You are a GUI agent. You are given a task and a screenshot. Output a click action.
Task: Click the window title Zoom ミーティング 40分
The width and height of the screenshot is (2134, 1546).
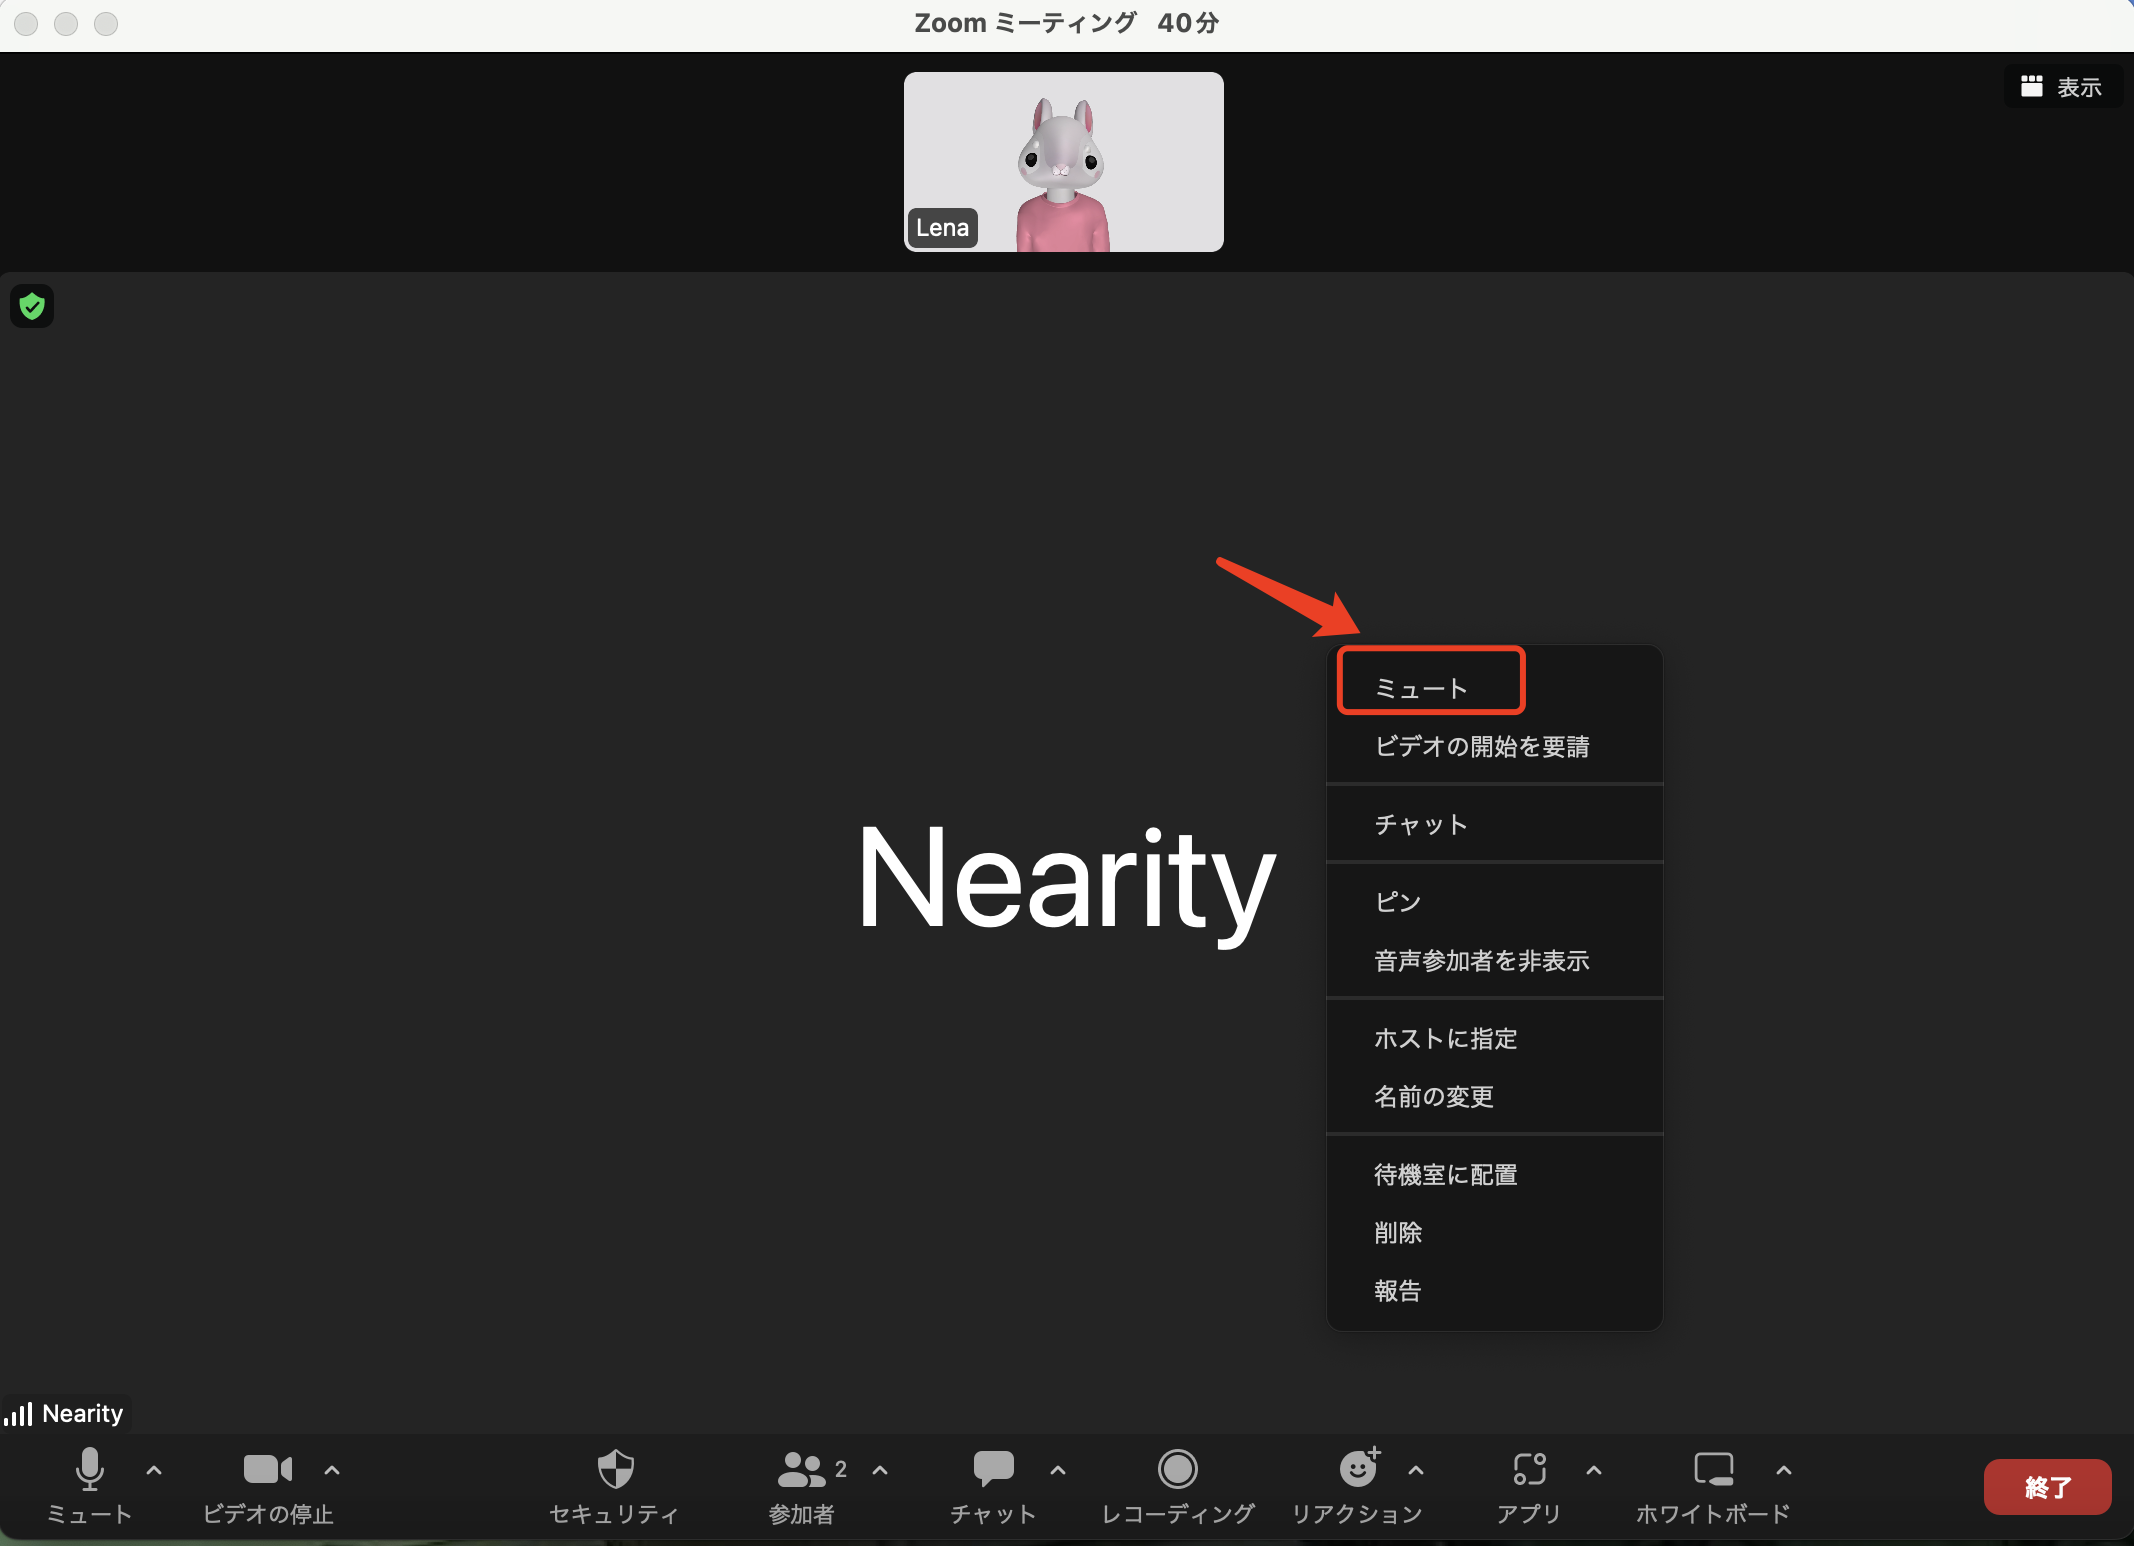1066,23
